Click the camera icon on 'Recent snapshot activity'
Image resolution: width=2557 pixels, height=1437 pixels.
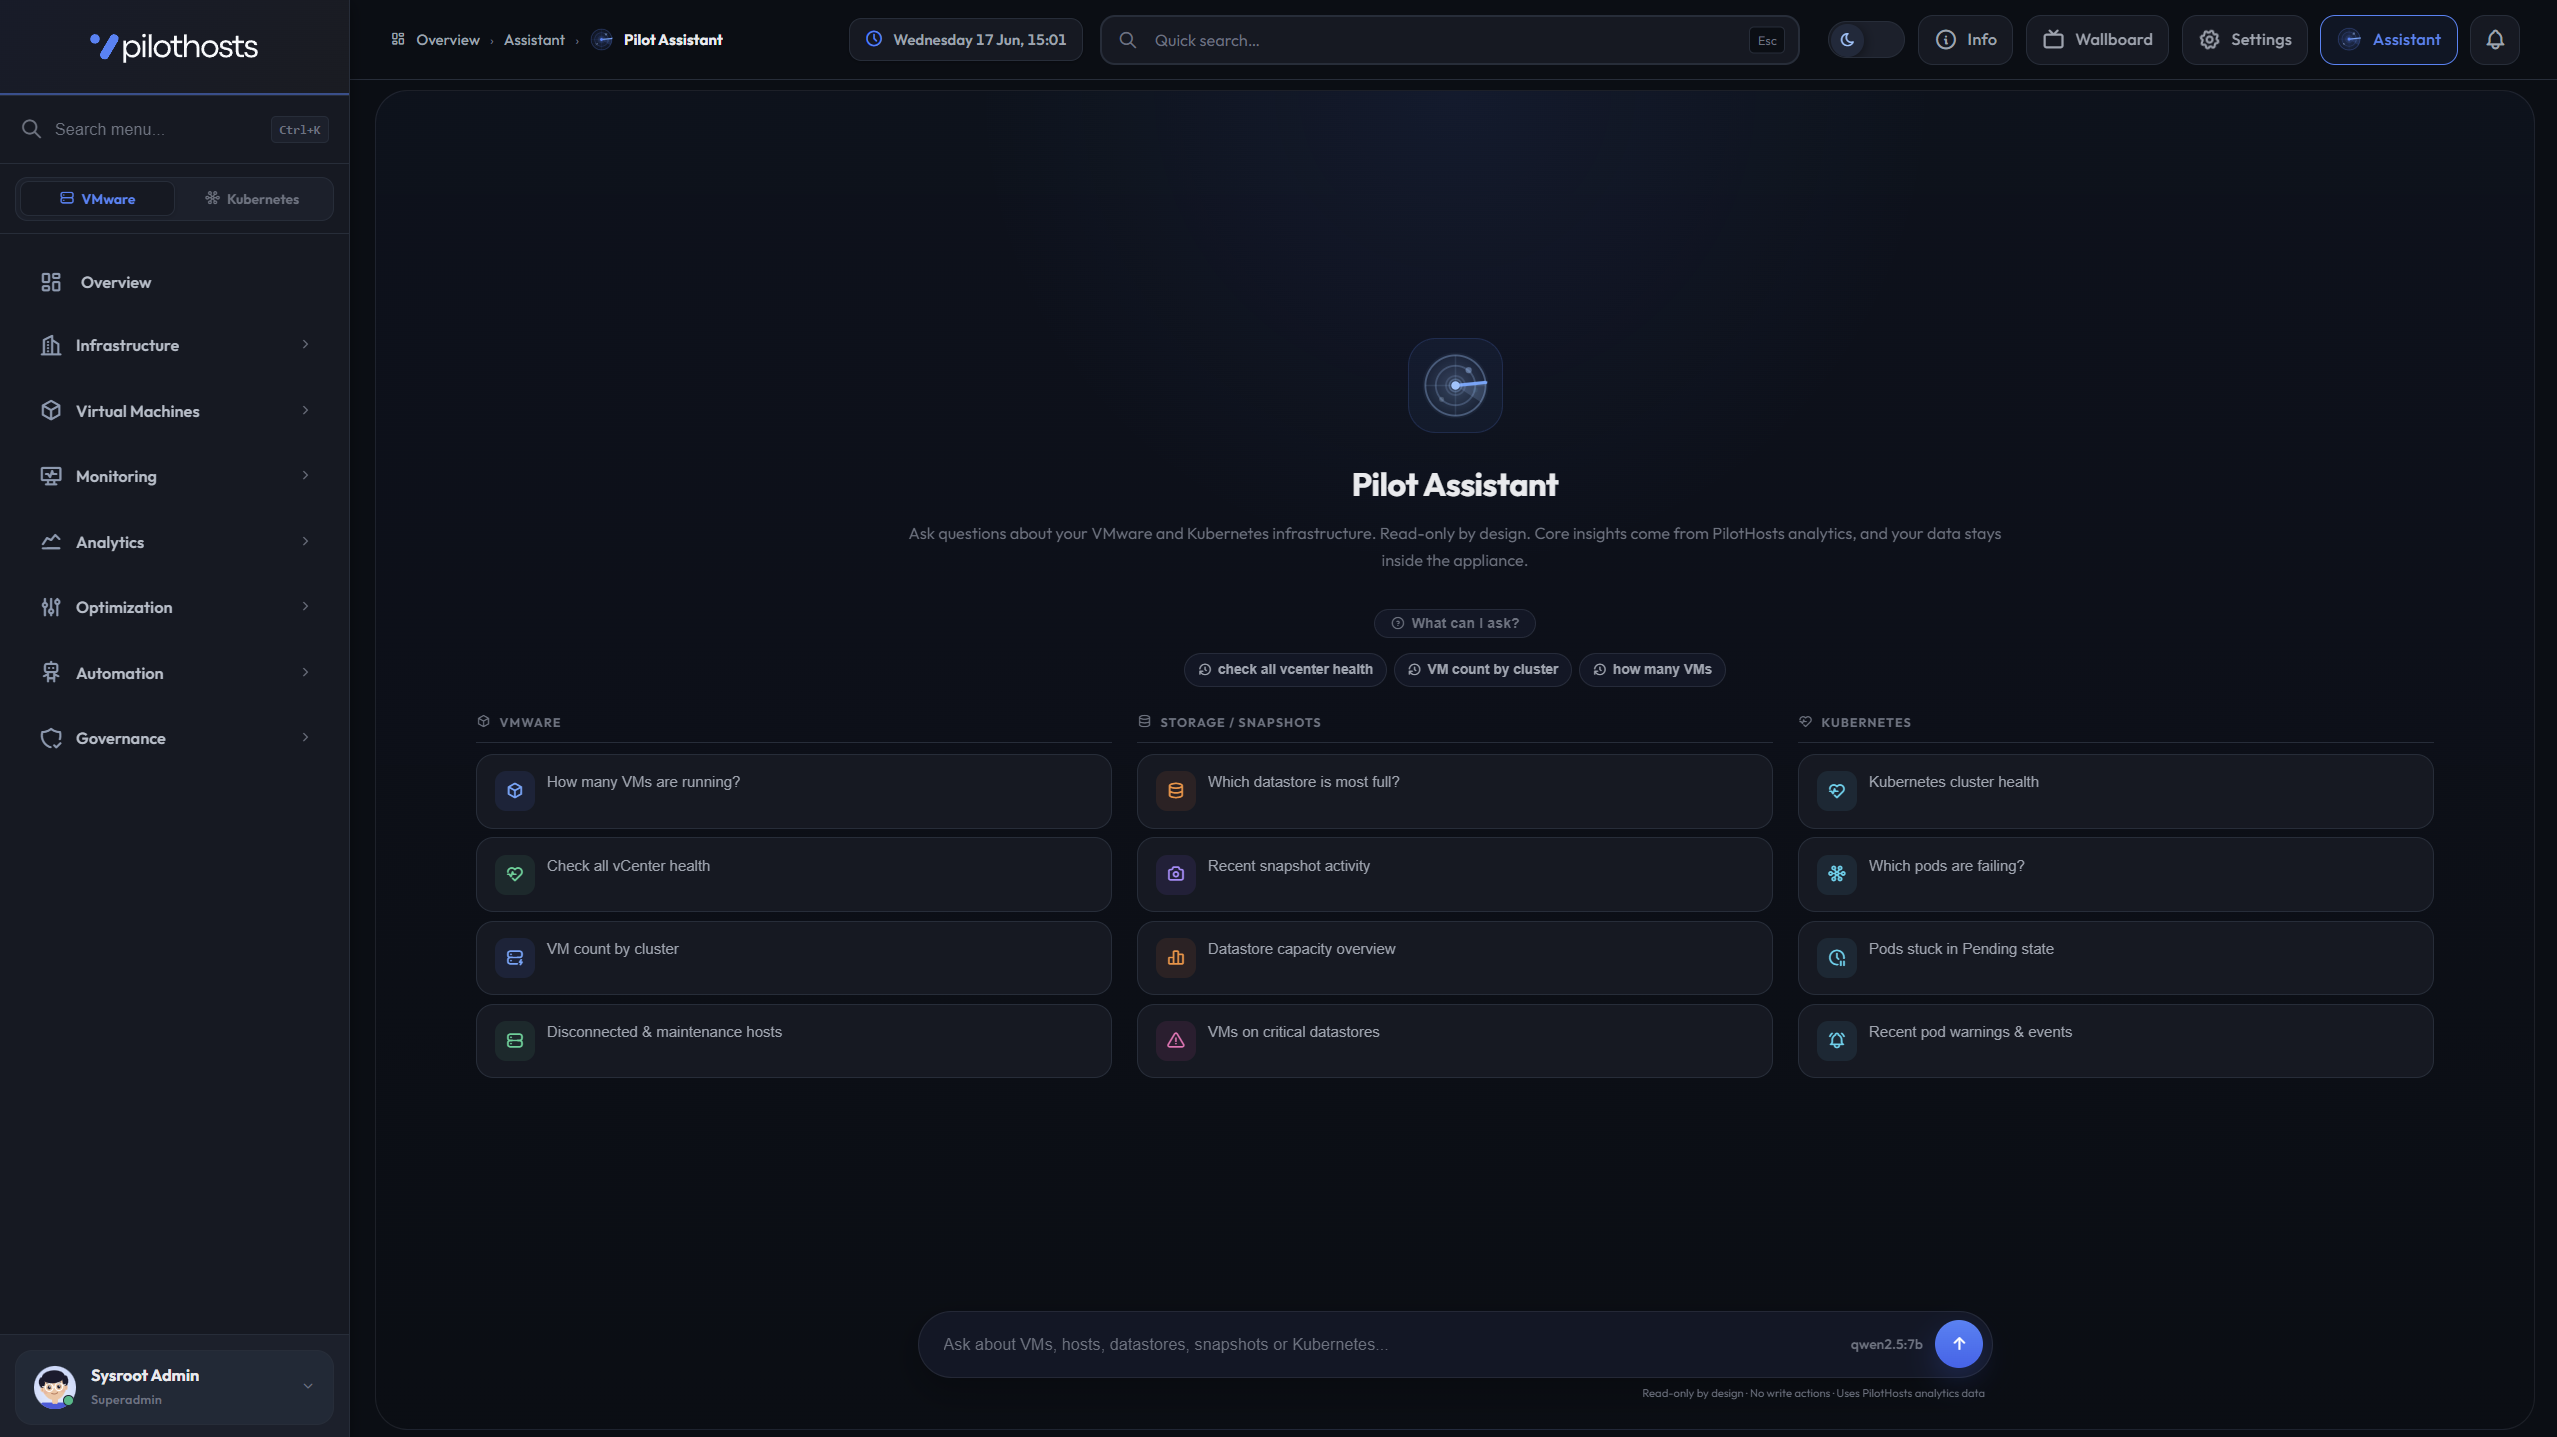[x=1176, y=874]
